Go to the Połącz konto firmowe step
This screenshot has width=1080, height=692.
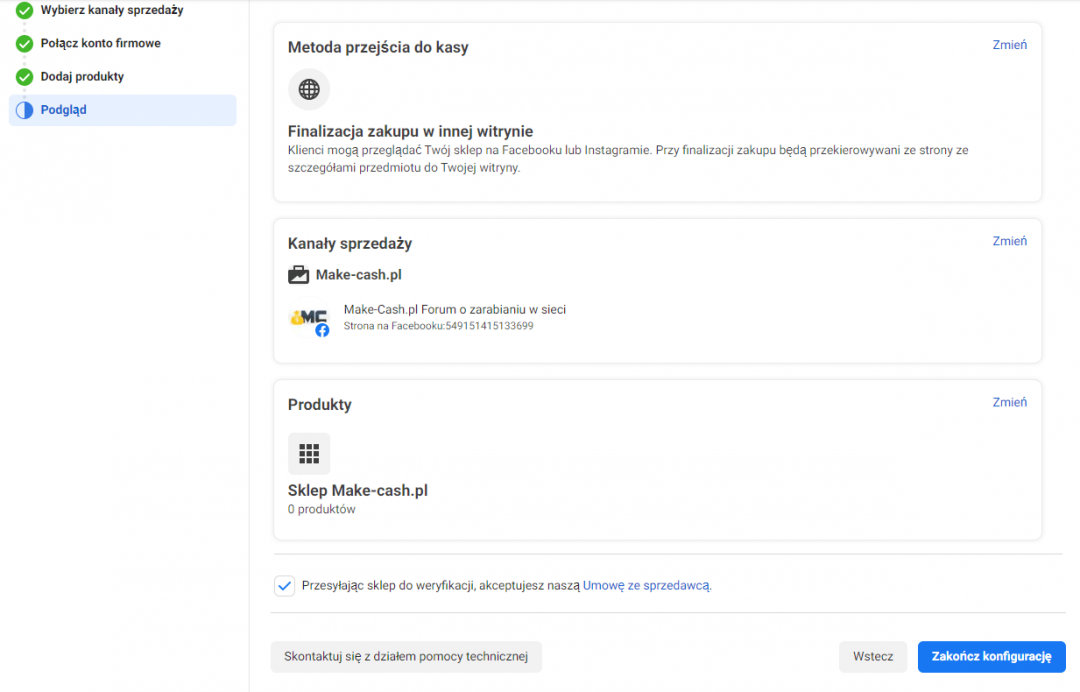tap(100, 44)
